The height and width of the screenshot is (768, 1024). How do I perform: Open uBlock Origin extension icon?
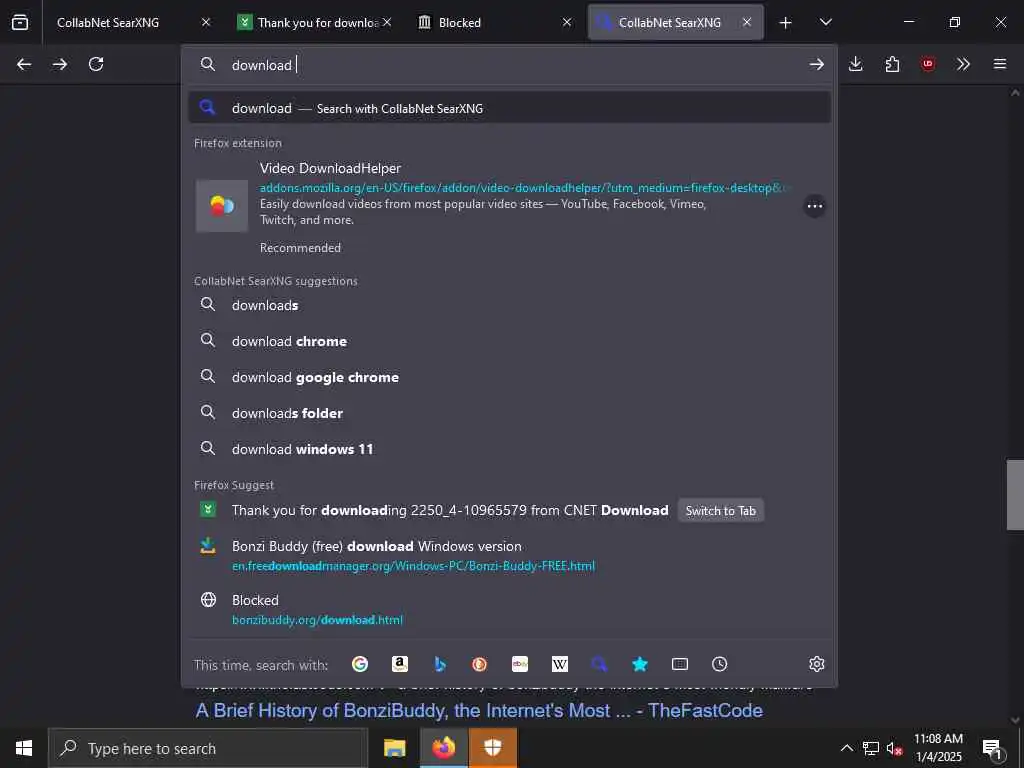tap(928, 64)
